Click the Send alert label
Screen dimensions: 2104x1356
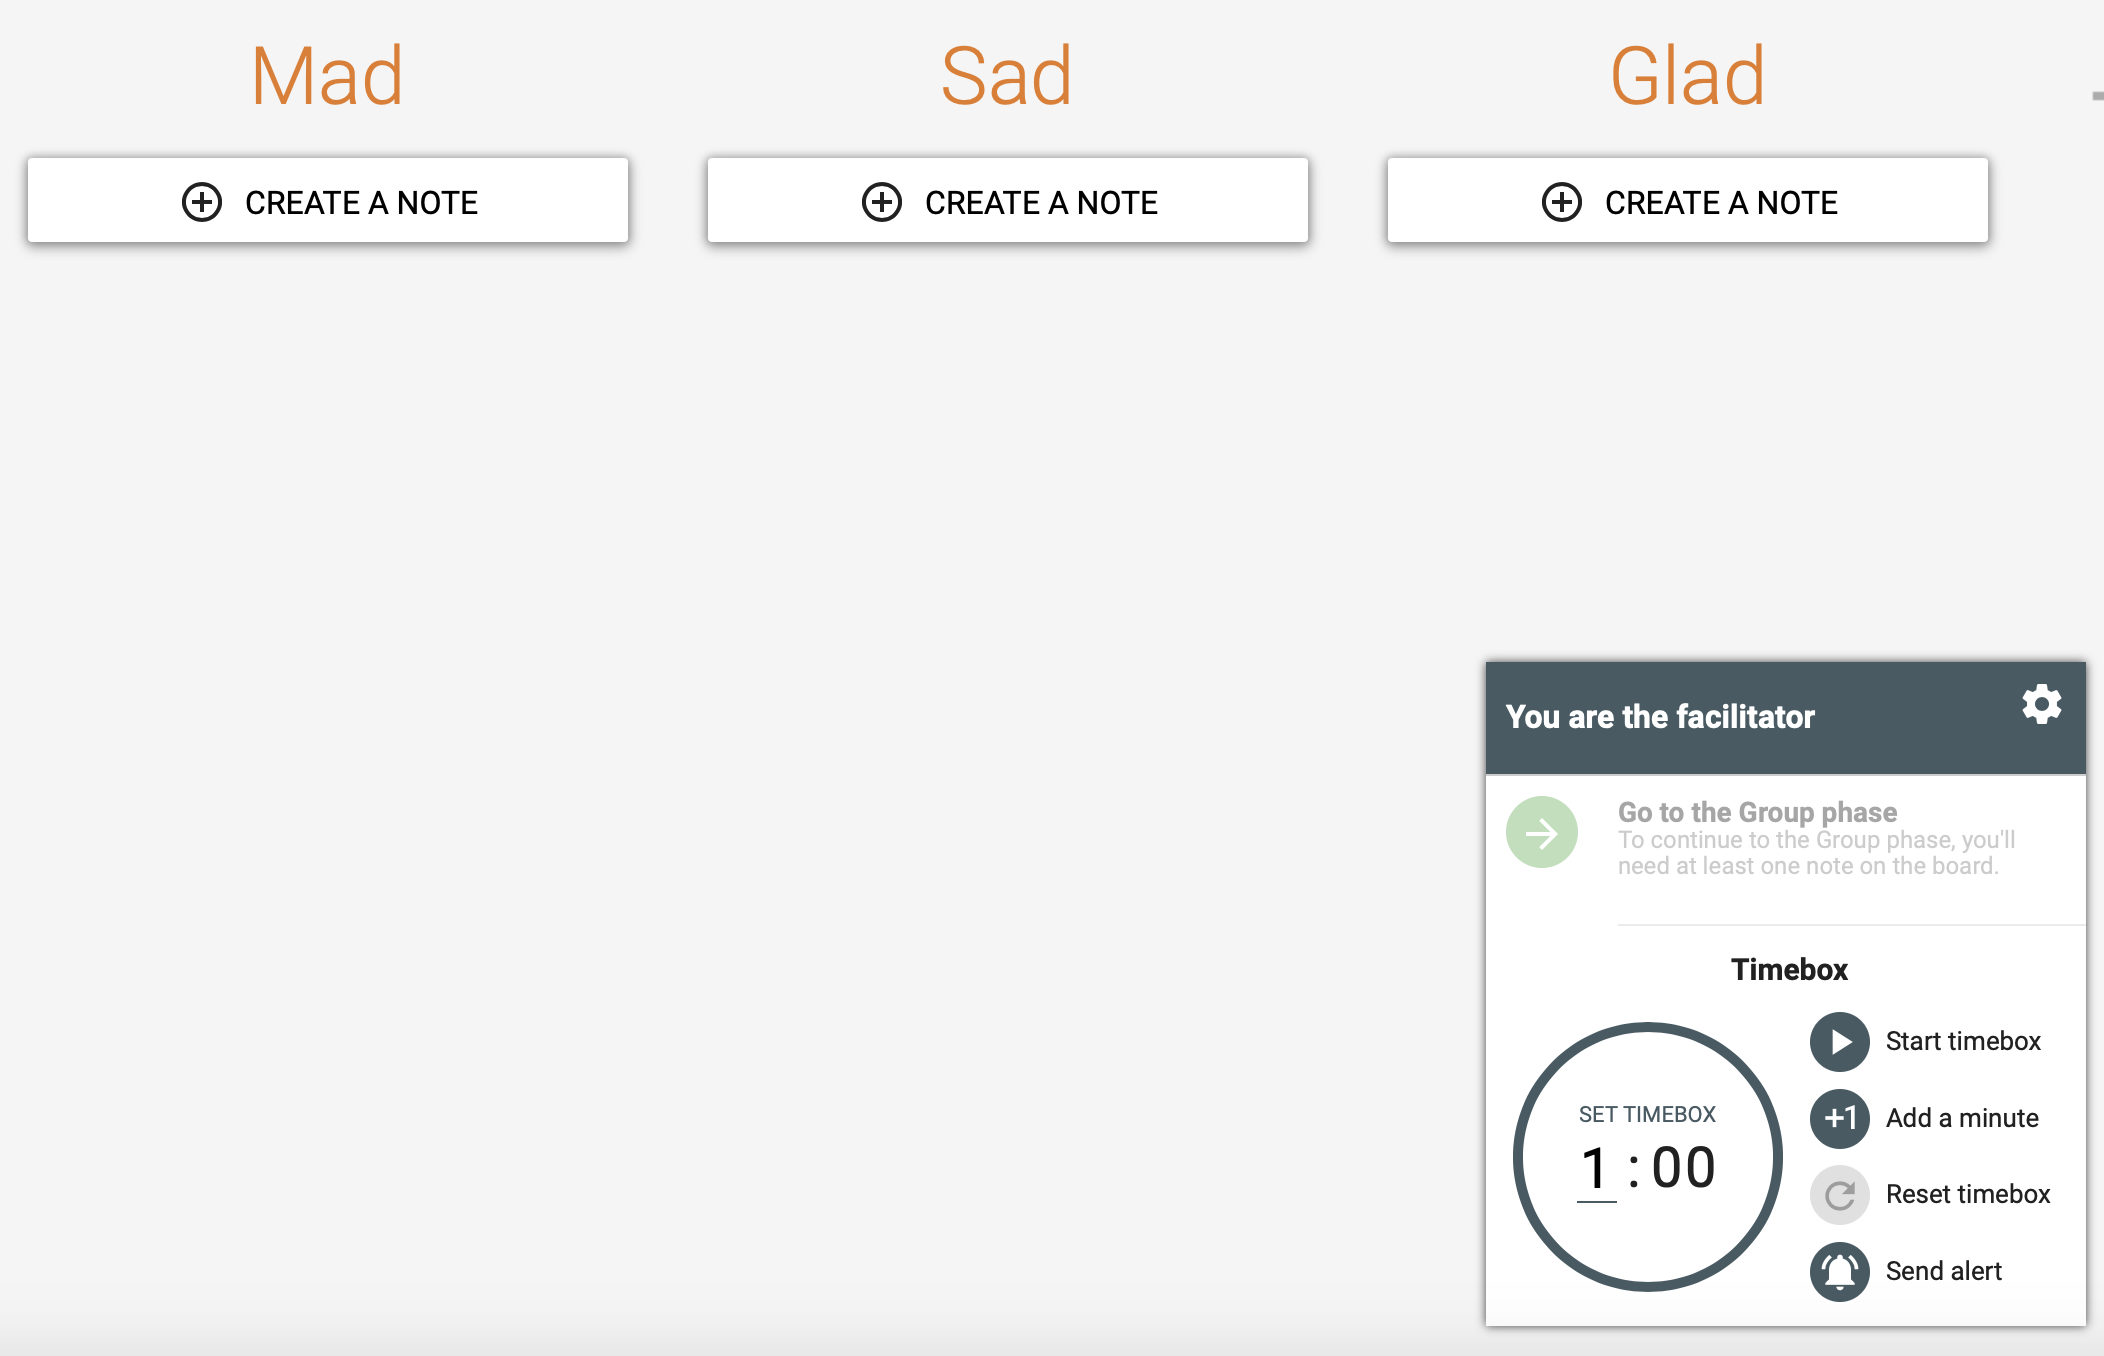[1944, 1272]
